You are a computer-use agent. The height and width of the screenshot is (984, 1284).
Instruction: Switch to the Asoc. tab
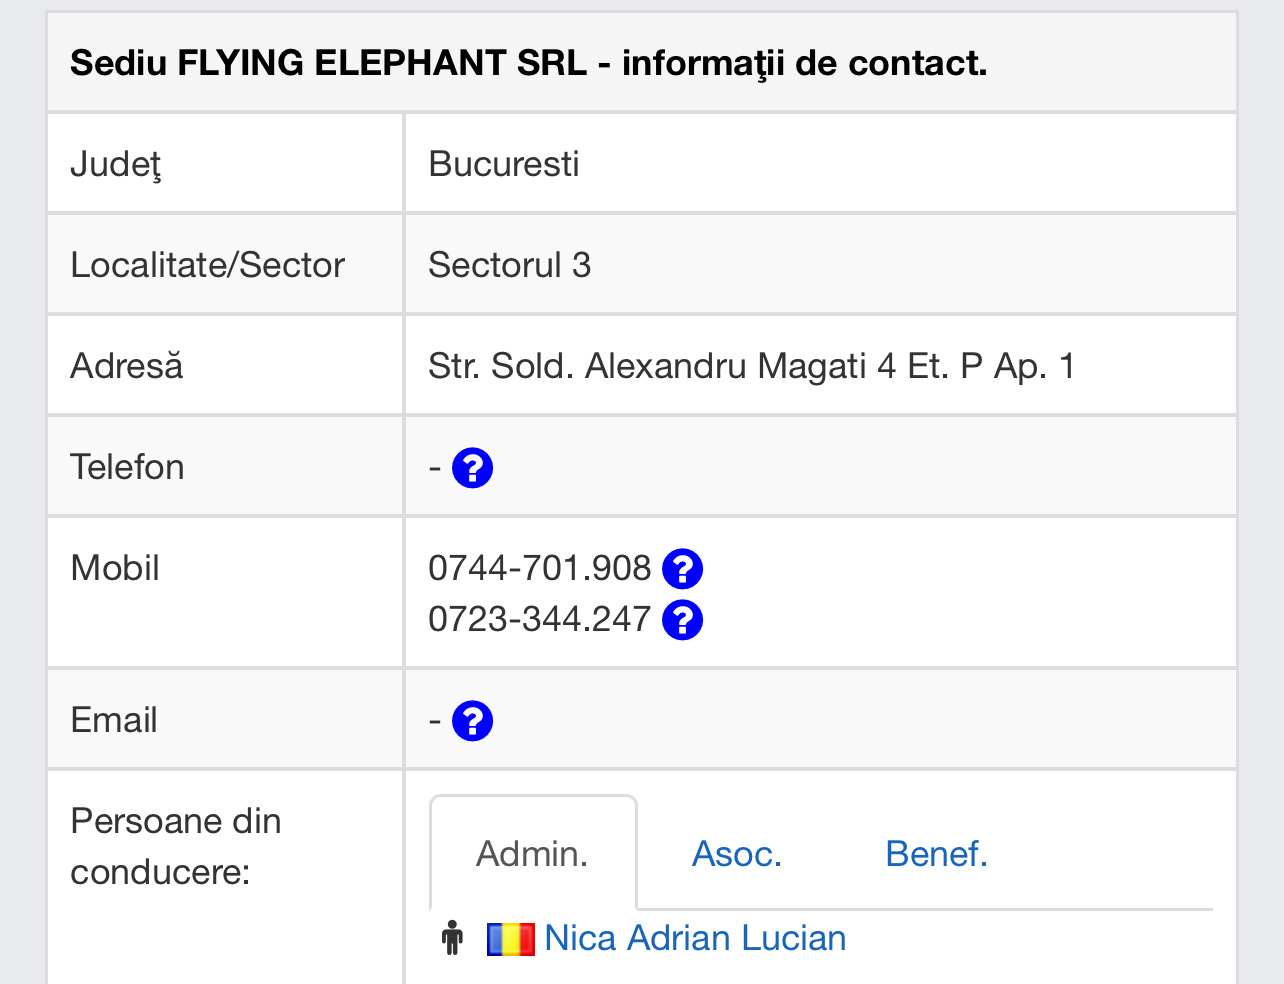click(737, 854)
